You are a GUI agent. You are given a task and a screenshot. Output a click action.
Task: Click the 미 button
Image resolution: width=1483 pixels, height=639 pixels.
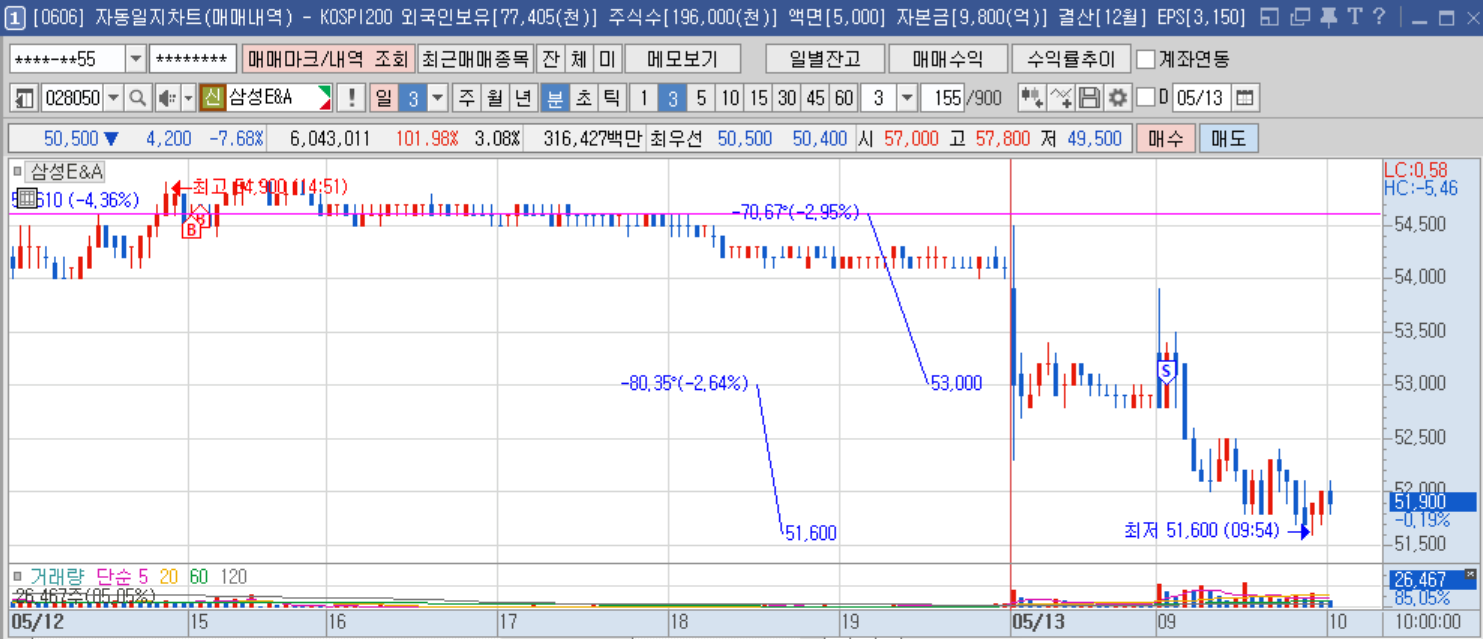[x=607, y=59]
